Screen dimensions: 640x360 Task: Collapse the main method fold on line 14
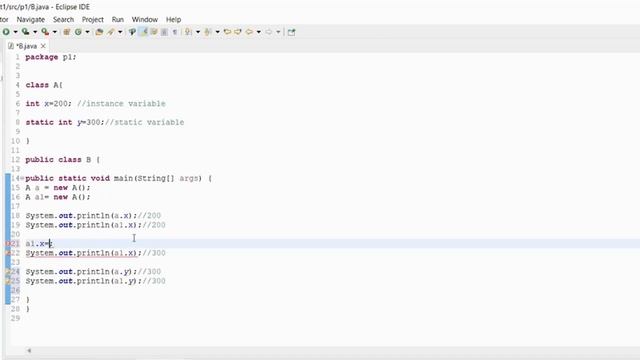click(x=22, y=178)
